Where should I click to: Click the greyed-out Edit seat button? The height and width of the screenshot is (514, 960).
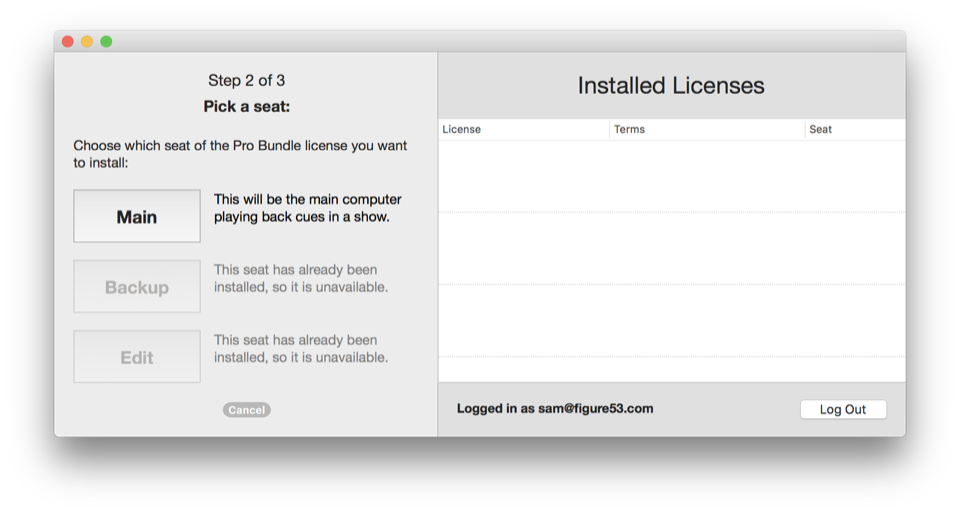137,357
